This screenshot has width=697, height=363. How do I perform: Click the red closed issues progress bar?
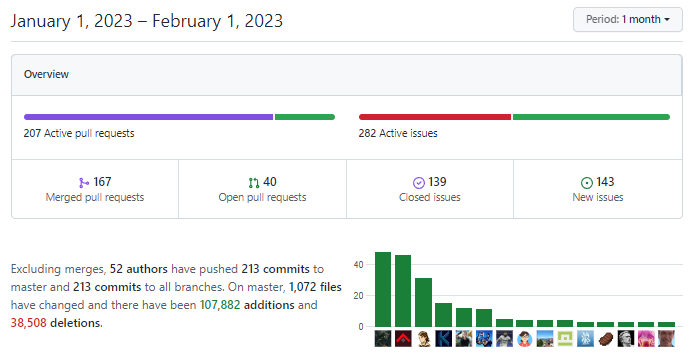[x=435, y=117]
